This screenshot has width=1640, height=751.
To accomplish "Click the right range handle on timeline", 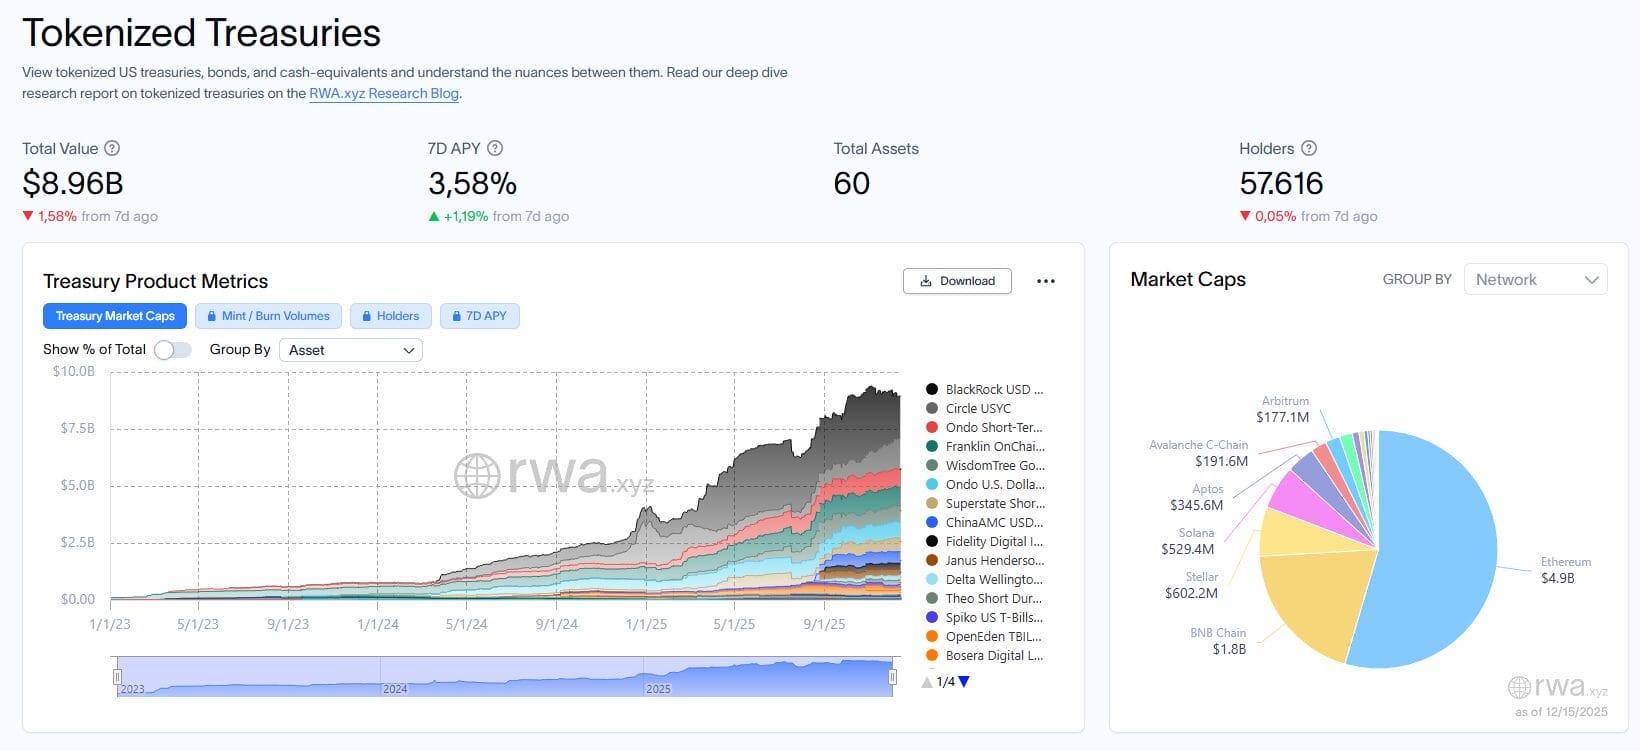I will (892, 677).
